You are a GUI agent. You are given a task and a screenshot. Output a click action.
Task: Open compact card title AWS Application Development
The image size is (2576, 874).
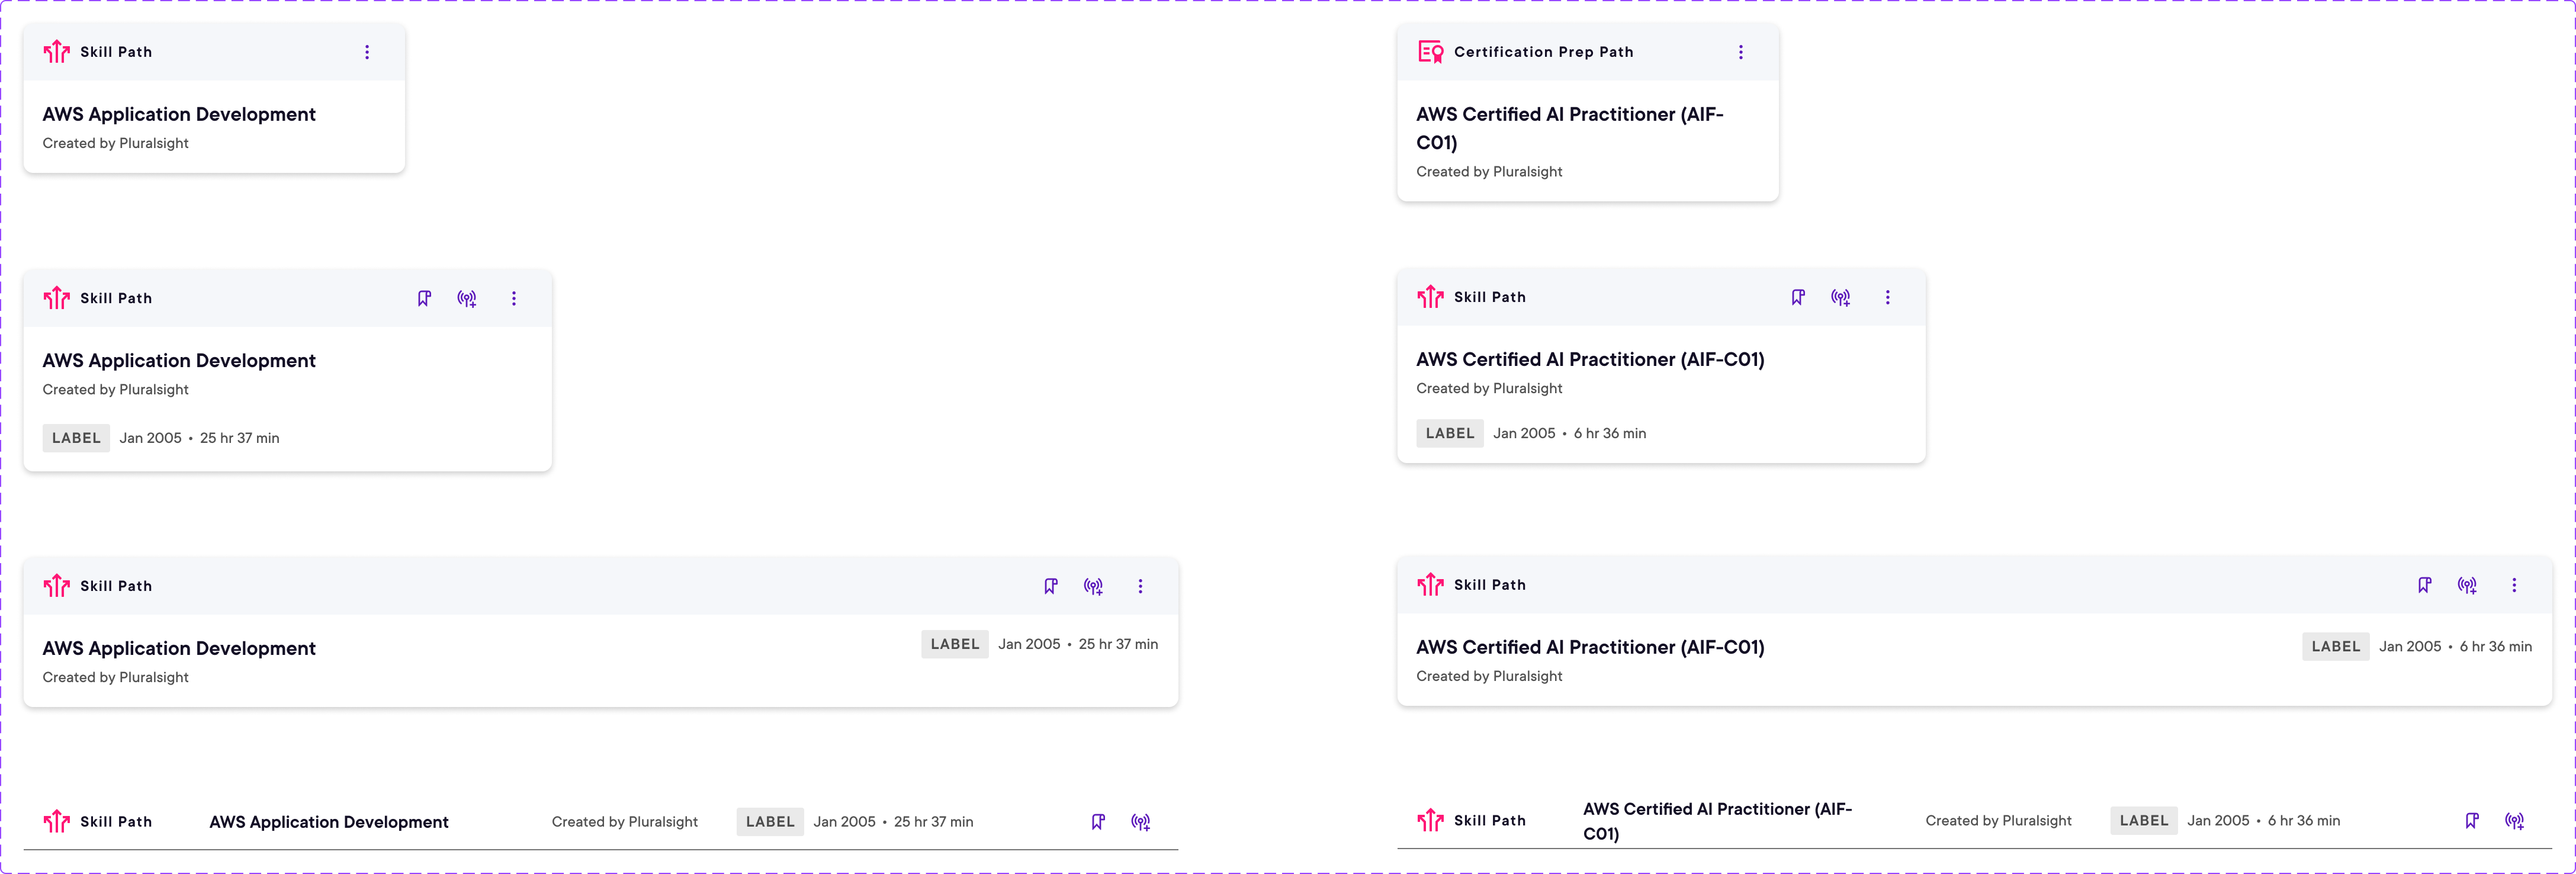click(179, 115)
